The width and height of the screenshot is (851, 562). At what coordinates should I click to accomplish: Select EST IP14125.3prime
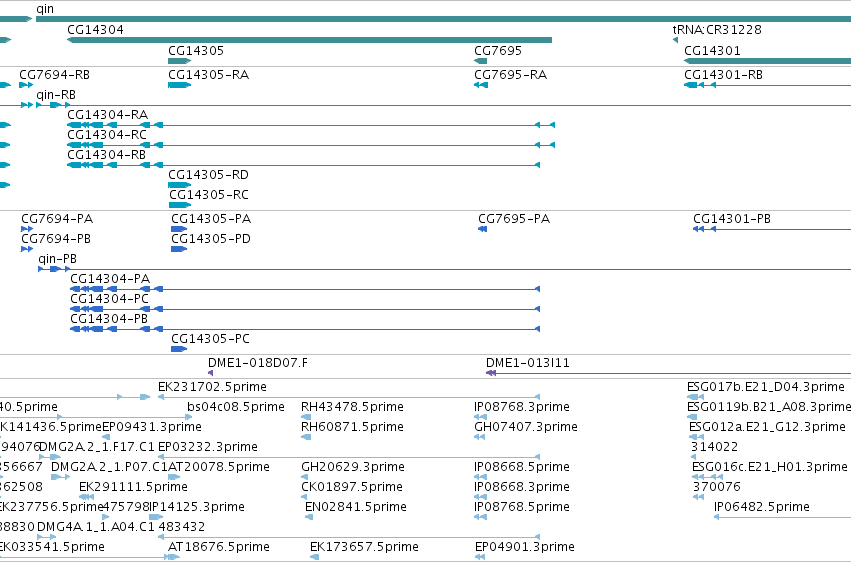(197, 507)
